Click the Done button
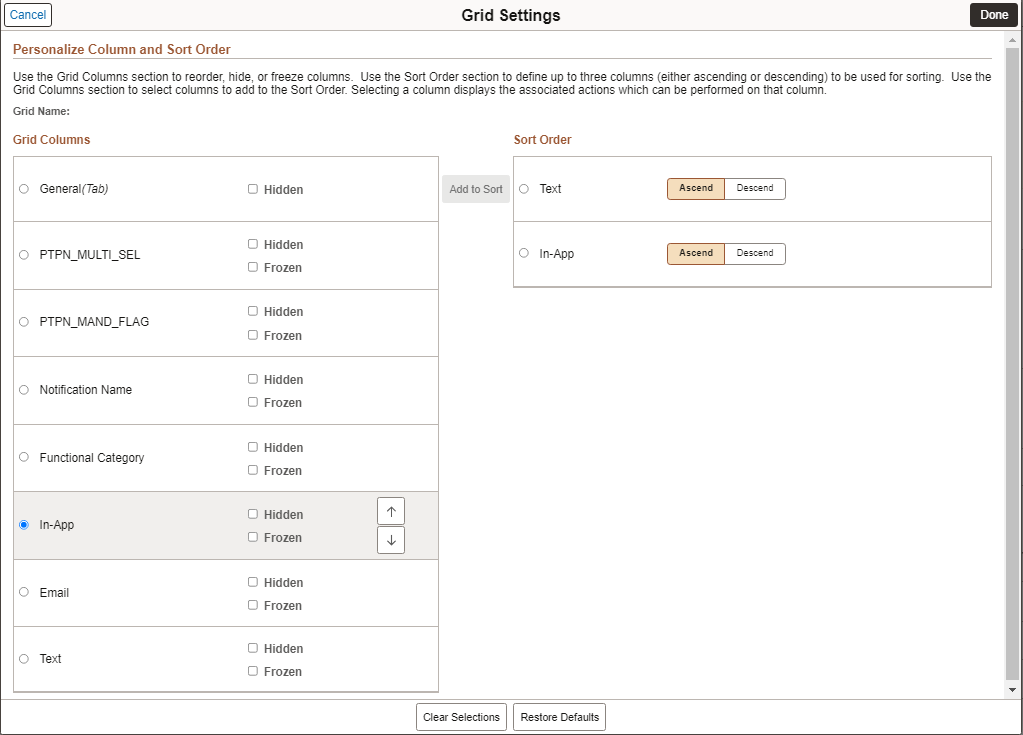This screenshot has width=1023, height=735. [994, 15]
